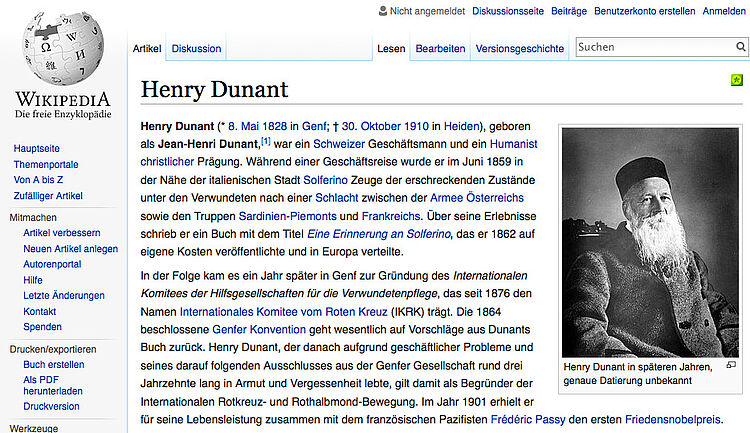This screenshot has height=433, width=750.
Task: Open Diskussionsseite in the top bar
Action: point(508,11)
